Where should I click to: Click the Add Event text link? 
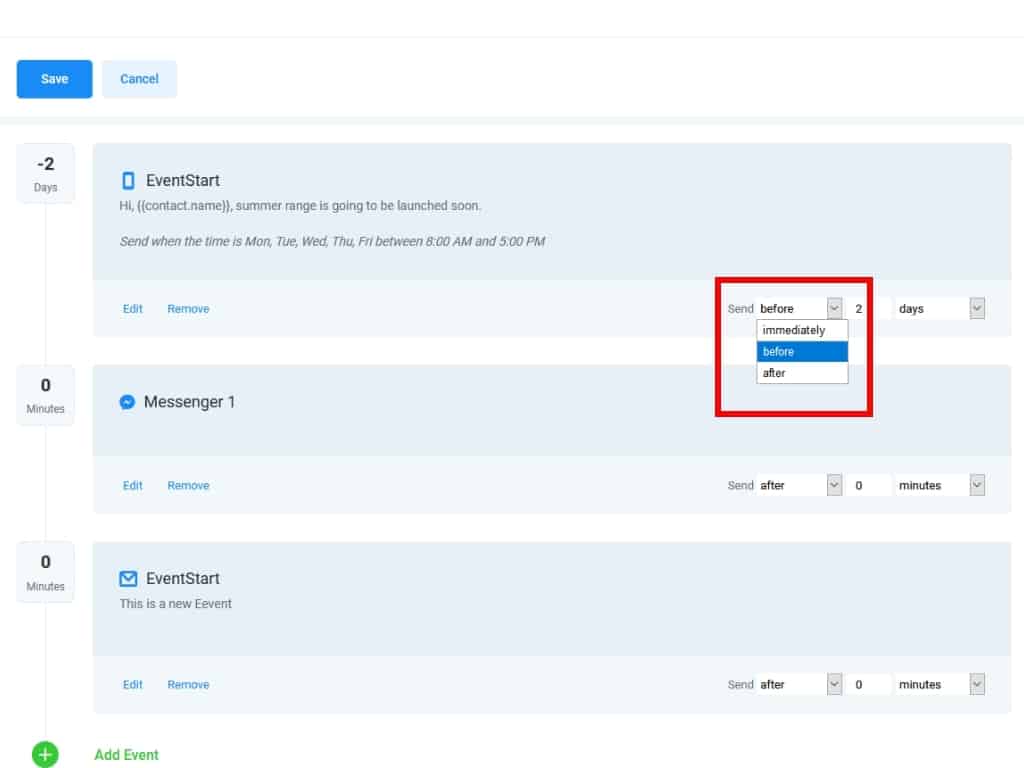[x=126, y=755]
